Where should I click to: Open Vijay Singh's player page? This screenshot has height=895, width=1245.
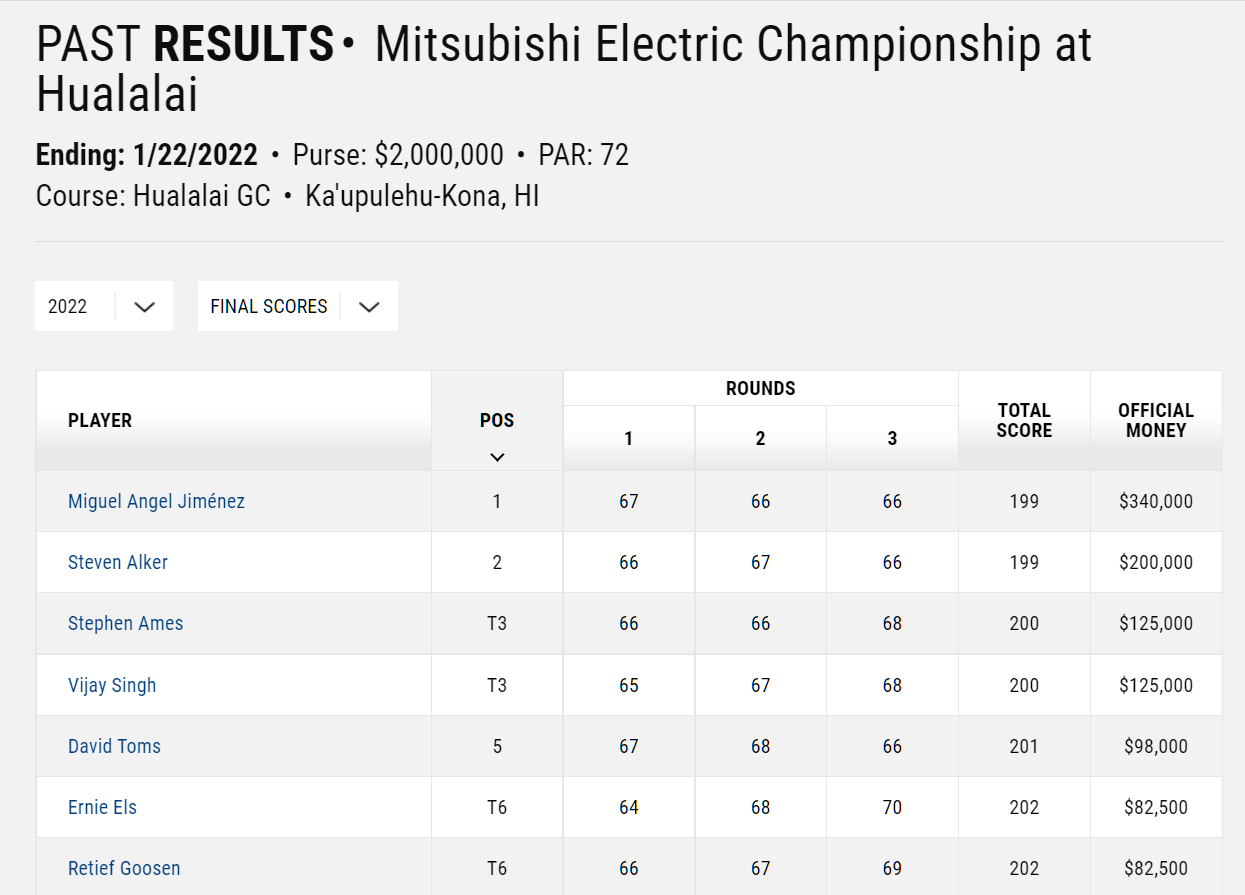pyautogui.click(x=112, y=685)
